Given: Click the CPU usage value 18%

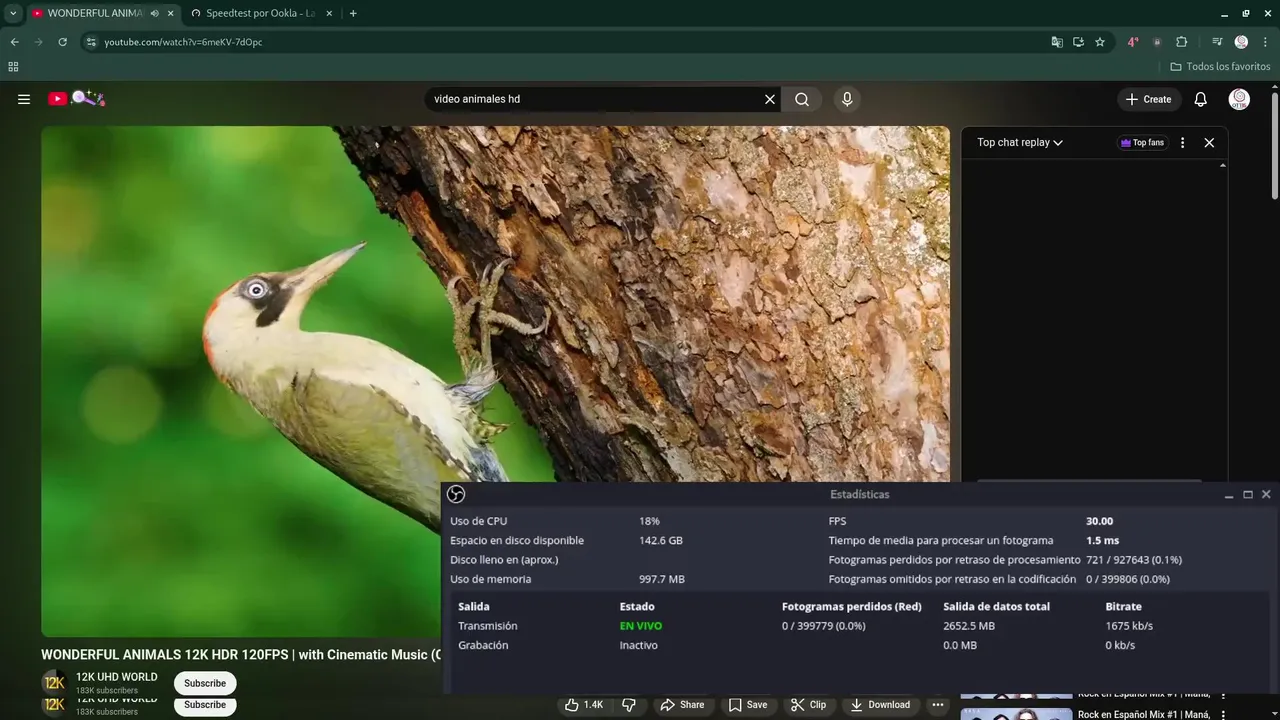Looking at the screenshot, I should point(649,521).
